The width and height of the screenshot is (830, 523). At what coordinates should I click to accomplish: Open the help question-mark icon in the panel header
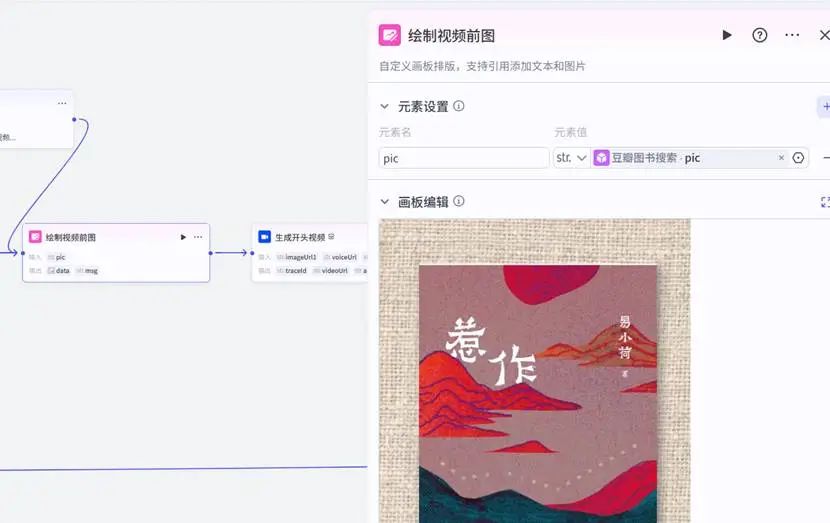pyautogui.click(x=760, y=35)
